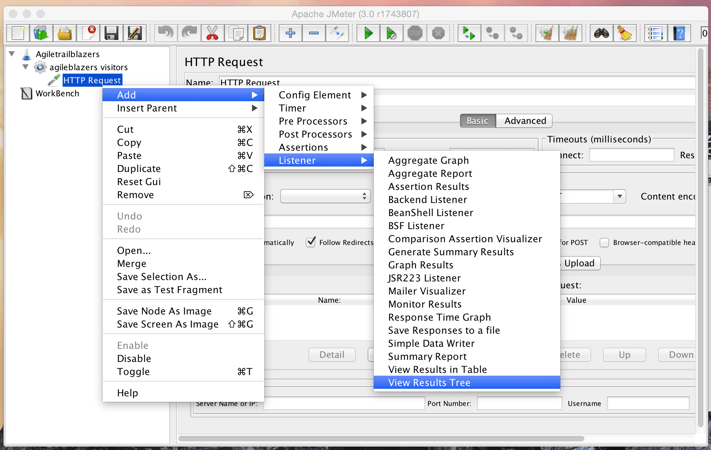Image resolution: width=711 pixels, height=450 pixels.
Task: Choose Disable in context menu
Action: (183, 358)
